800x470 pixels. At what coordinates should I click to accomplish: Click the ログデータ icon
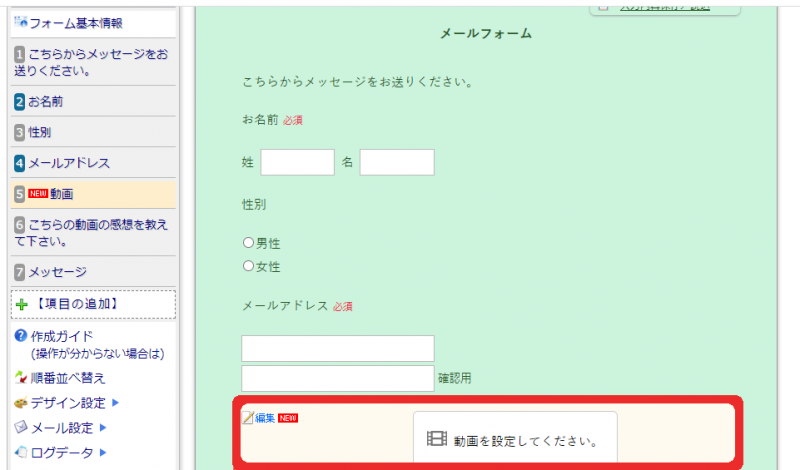(x=21, y=453)
